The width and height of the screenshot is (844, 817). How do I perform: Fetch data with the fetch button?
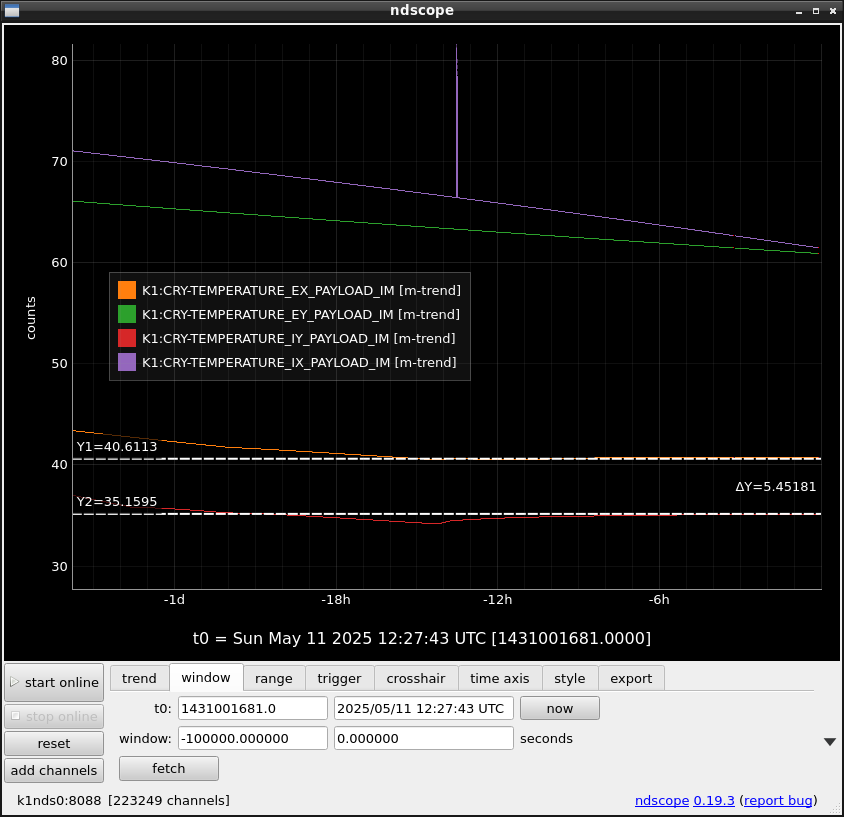[168, 768]
